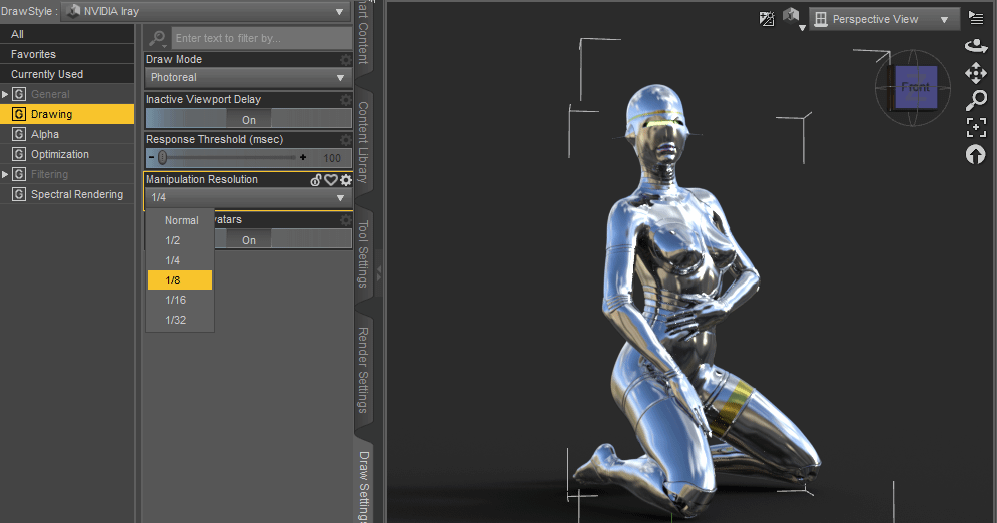Switch to the Smart Content tab

(x=363, y=33)
